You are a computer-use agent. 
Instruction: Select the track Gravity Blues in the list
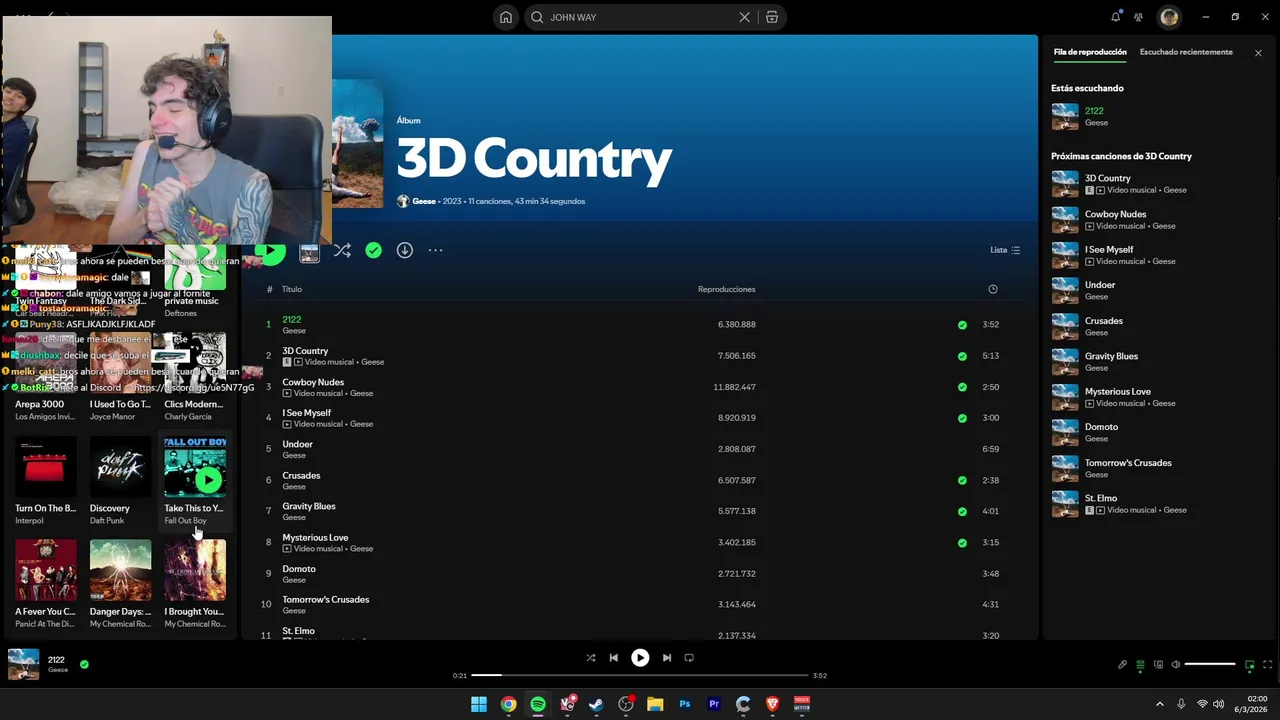click(309, 506)
